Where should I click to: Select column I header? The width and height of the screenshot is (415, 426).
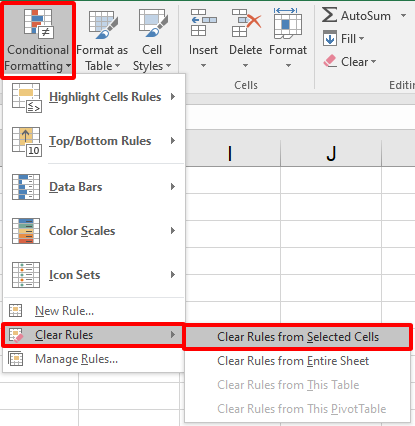point(233,153)
